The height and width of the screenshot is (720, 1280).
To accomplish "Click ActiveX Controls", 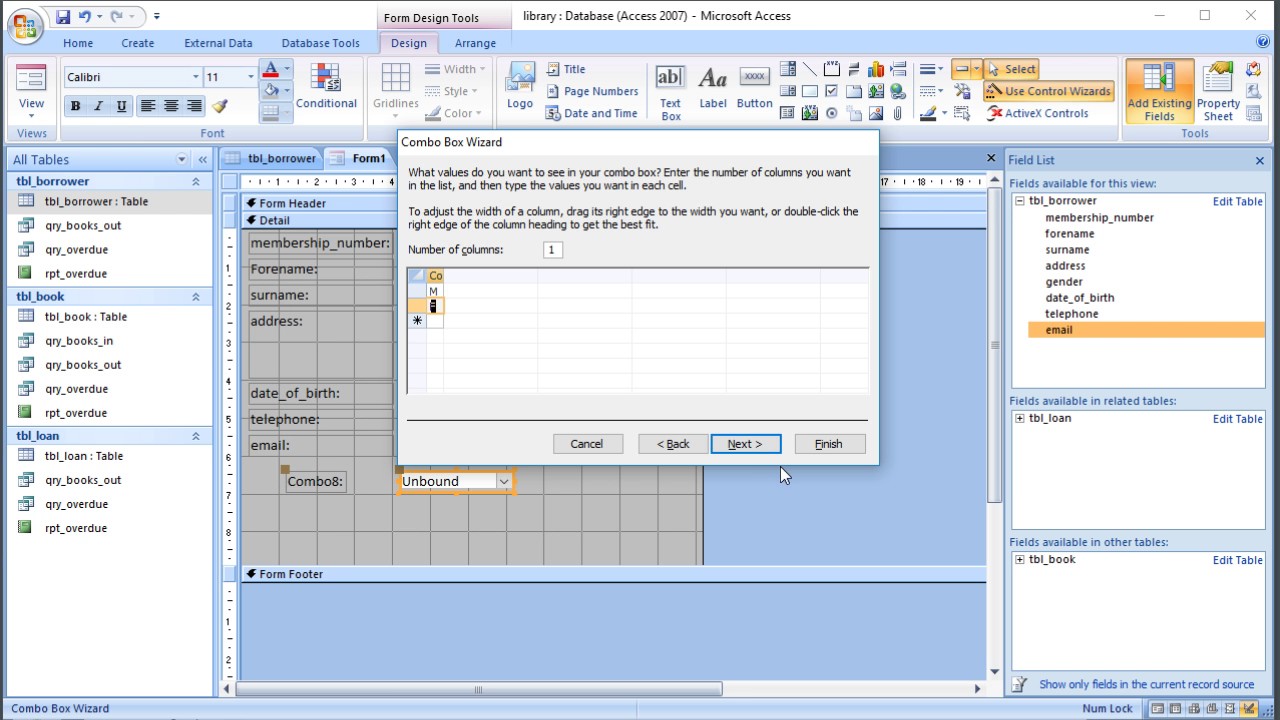I will (x=1037, y=113).
